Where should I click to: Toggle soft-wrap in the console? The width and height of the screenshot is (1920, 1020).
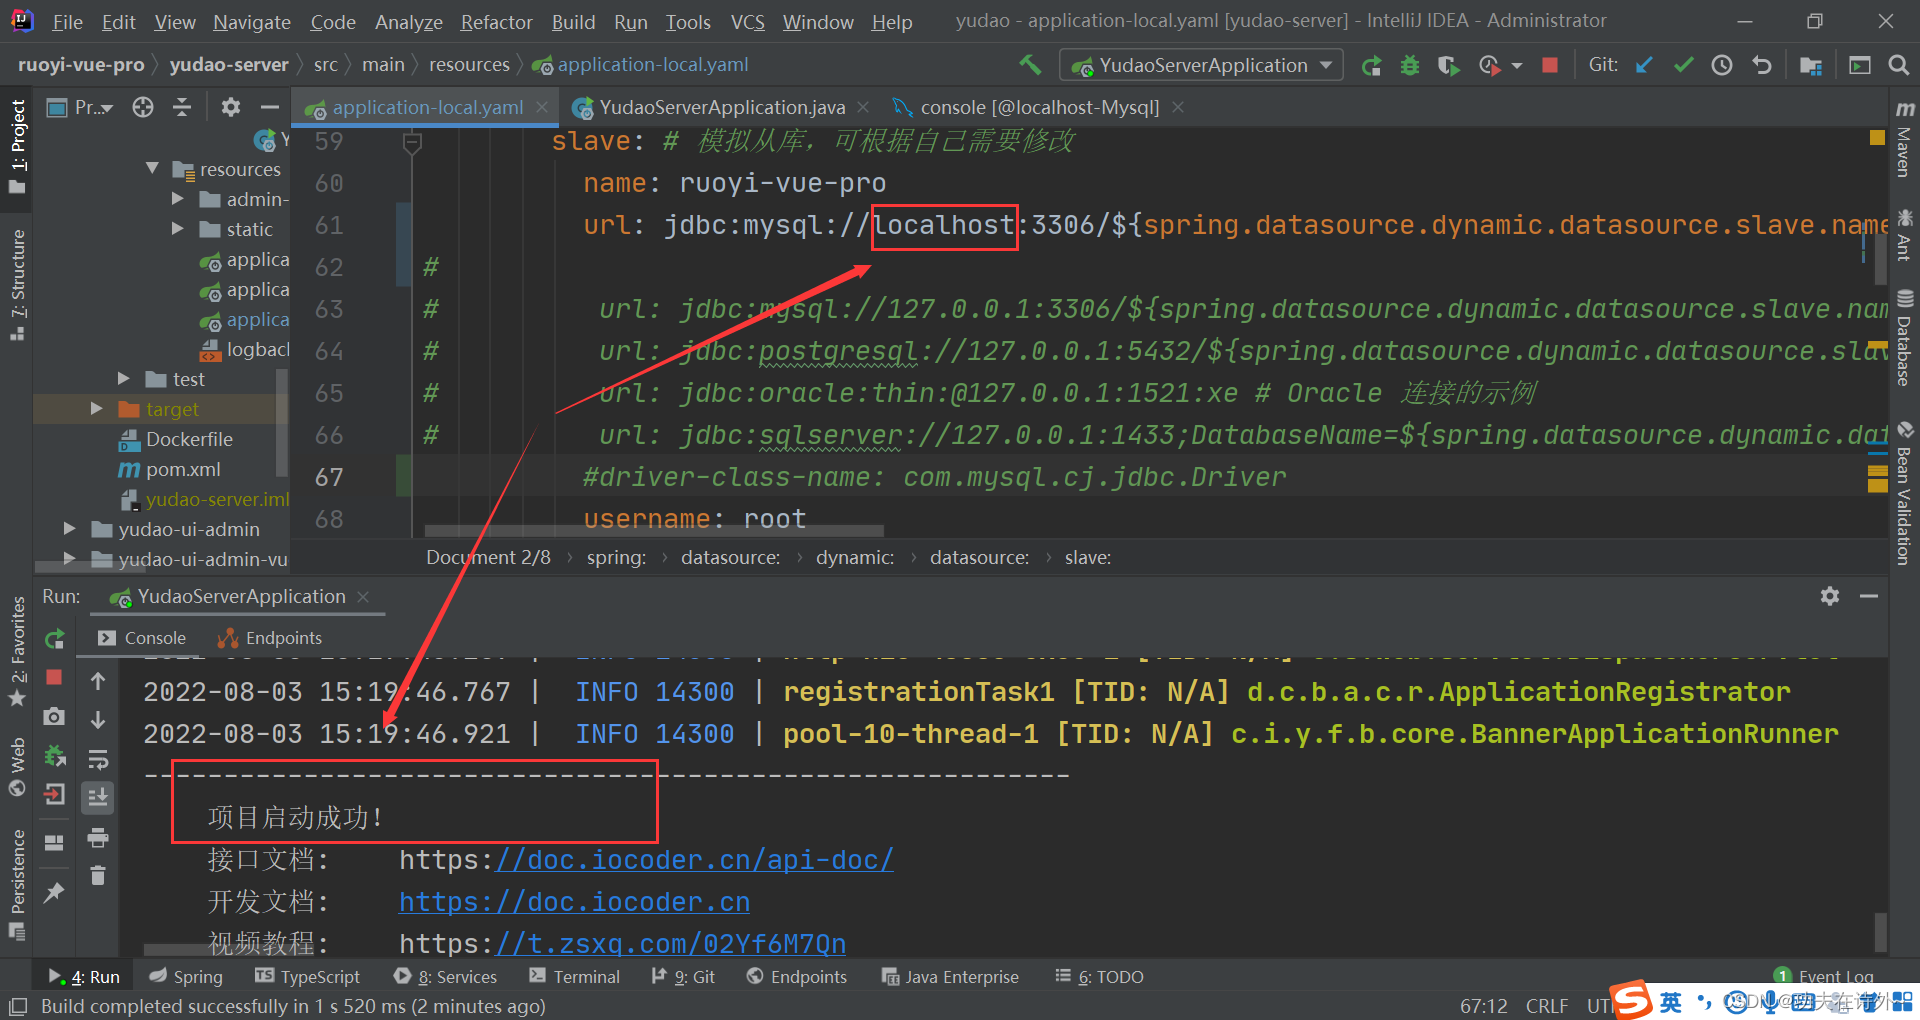click(98, 760)
